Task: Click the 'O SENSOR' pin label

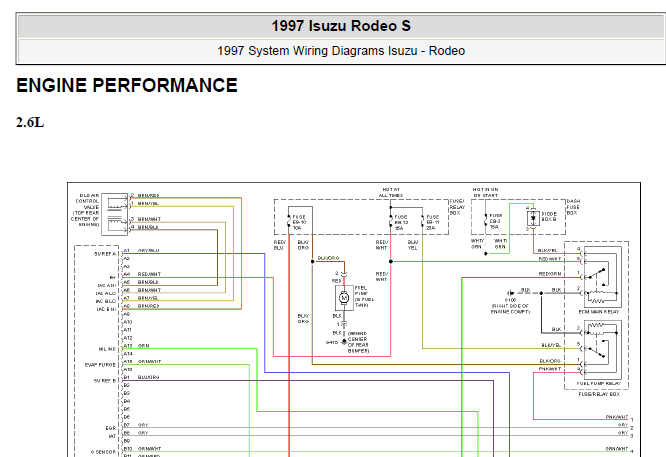Action: (x=103, y=452)
